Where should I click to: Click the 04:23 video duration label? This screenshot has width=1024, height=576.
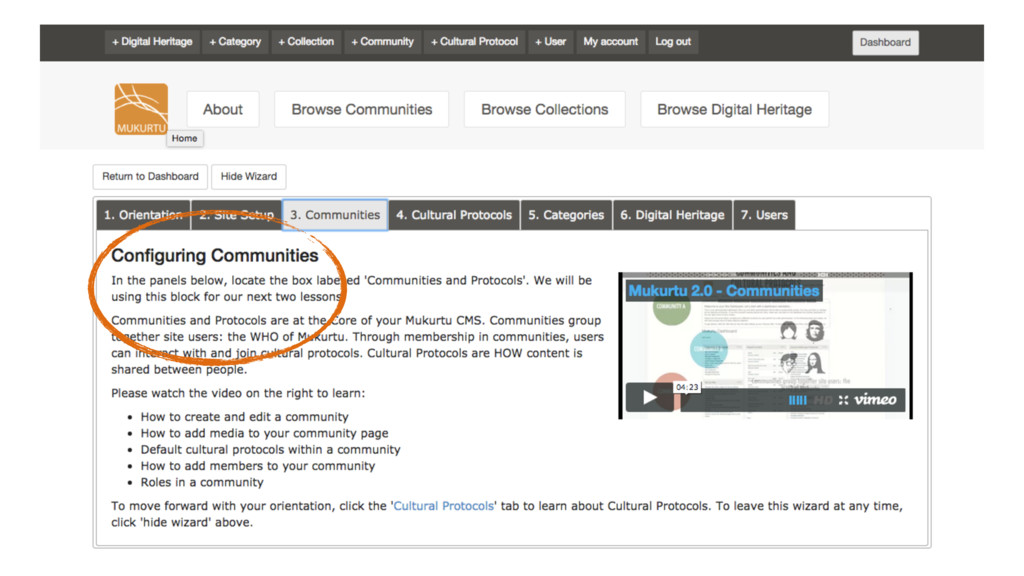coord(687,387)
